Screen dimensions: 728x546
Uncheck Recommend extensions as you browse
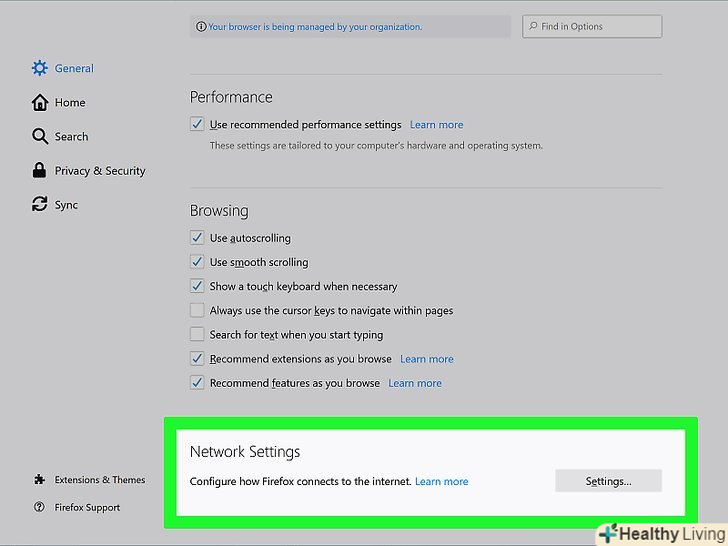tap(197, 359)
